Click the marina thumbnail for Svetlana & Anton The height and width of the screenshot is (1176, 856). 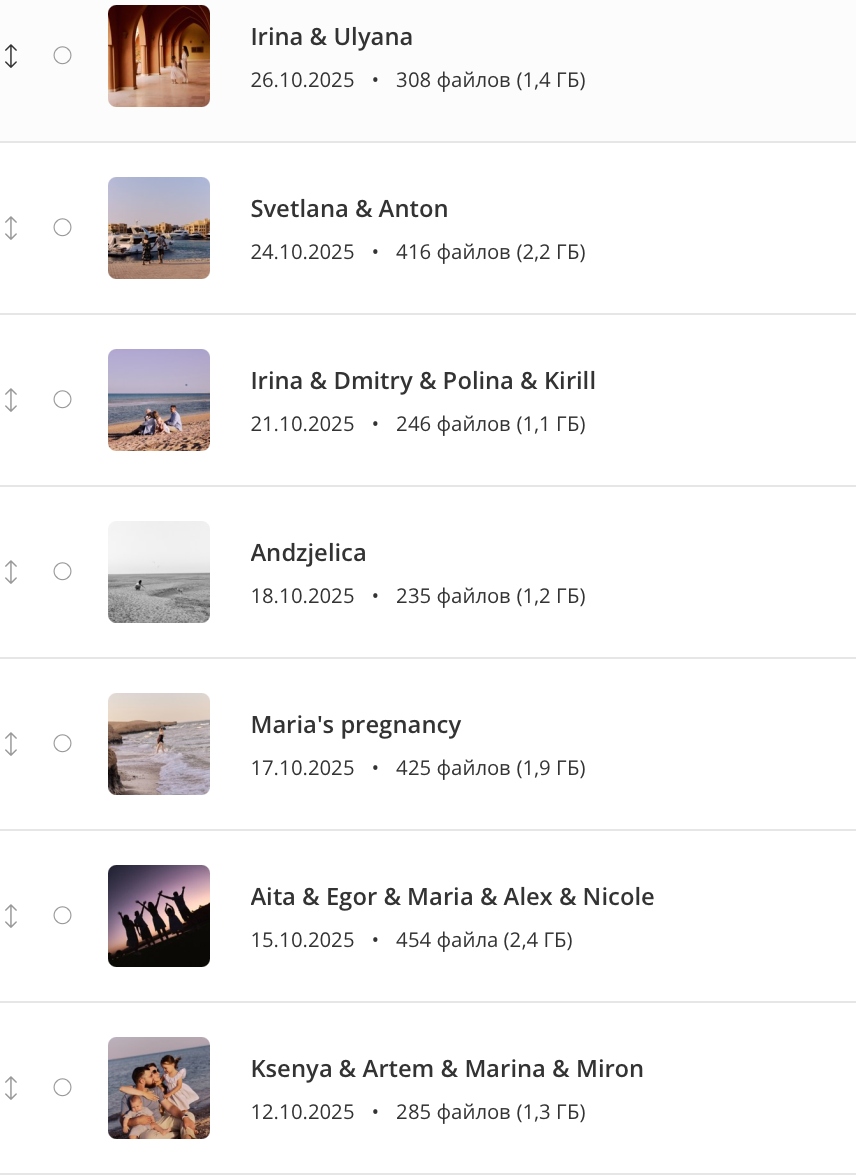click(159, 228)
